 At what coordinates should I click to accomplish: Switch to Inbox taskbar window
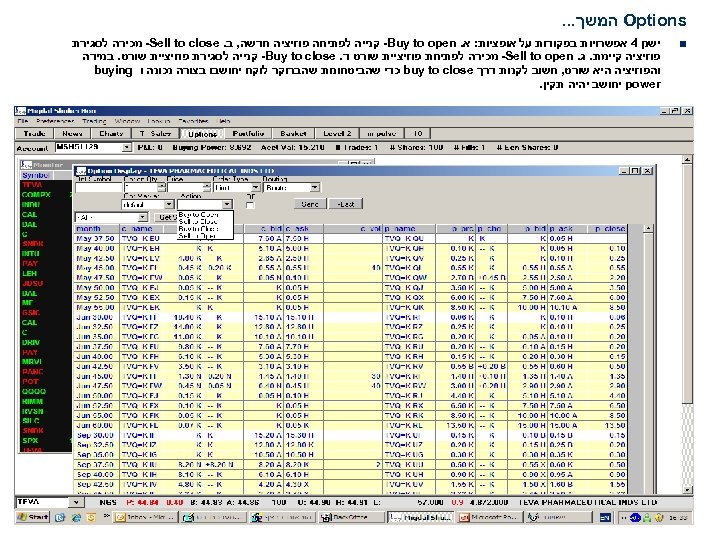click(x=146, y=518)
